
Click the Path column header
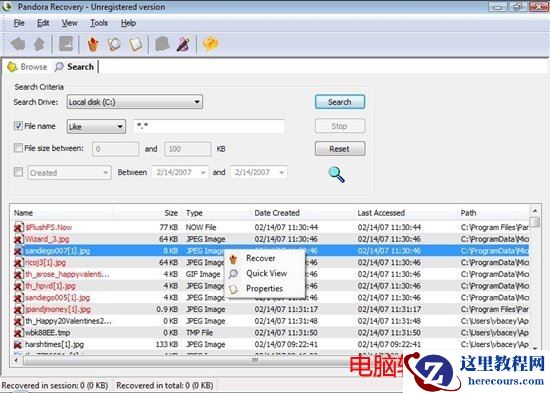[494, 213]
